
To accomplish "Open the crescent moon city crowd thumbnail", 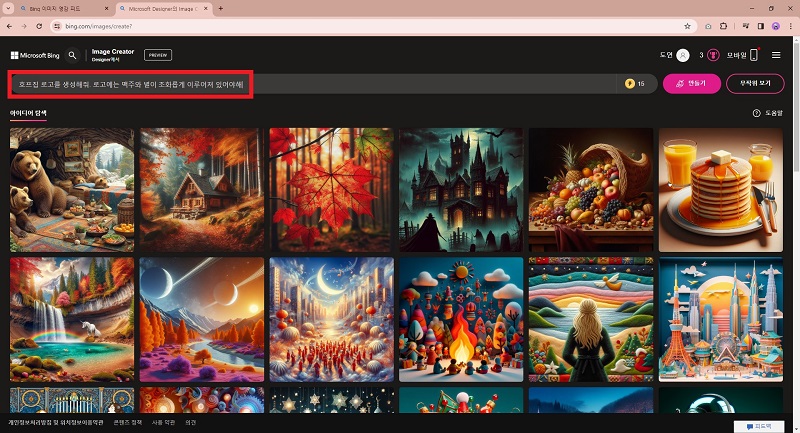I will click(x=332, y=319).
